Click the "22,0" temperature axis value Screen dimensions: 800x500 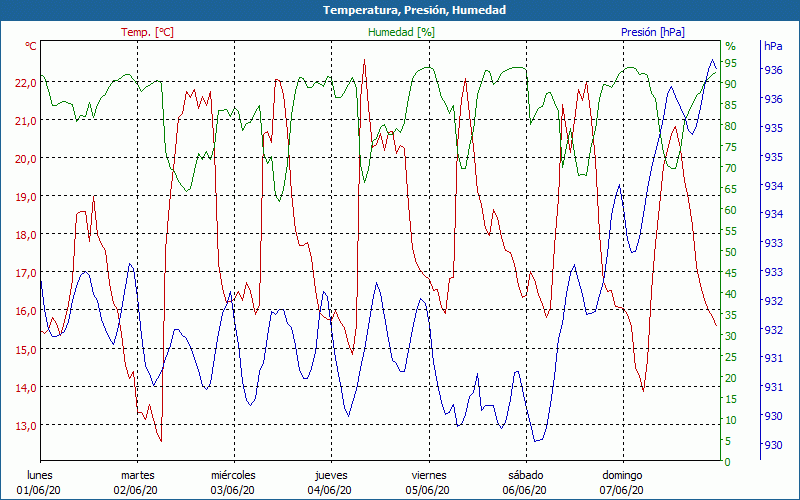[x=26, y=83]
